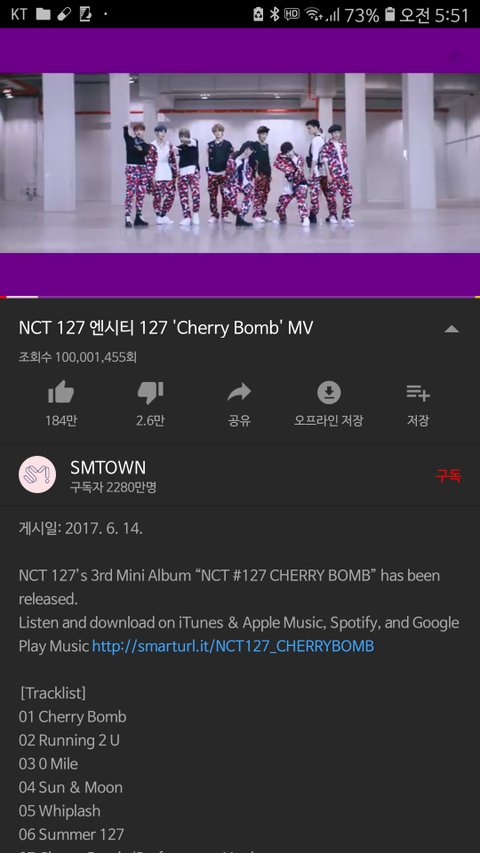This screenshot has height=853, width=480.
Task: Tap the offline save download icon
Action: [329, 392]
